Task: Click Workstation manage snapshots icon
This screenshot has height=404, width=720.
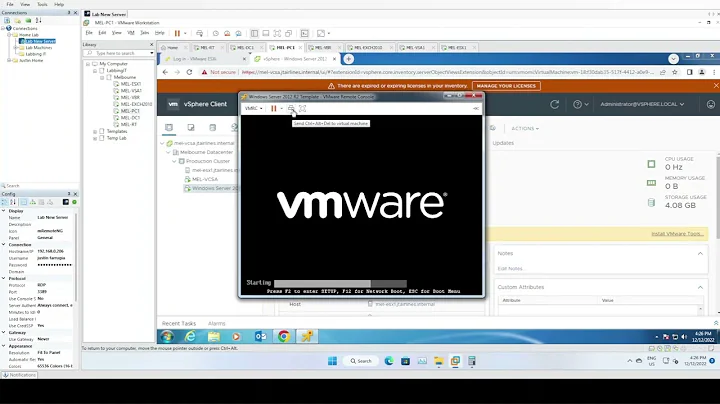Action: tap(238, 34)
